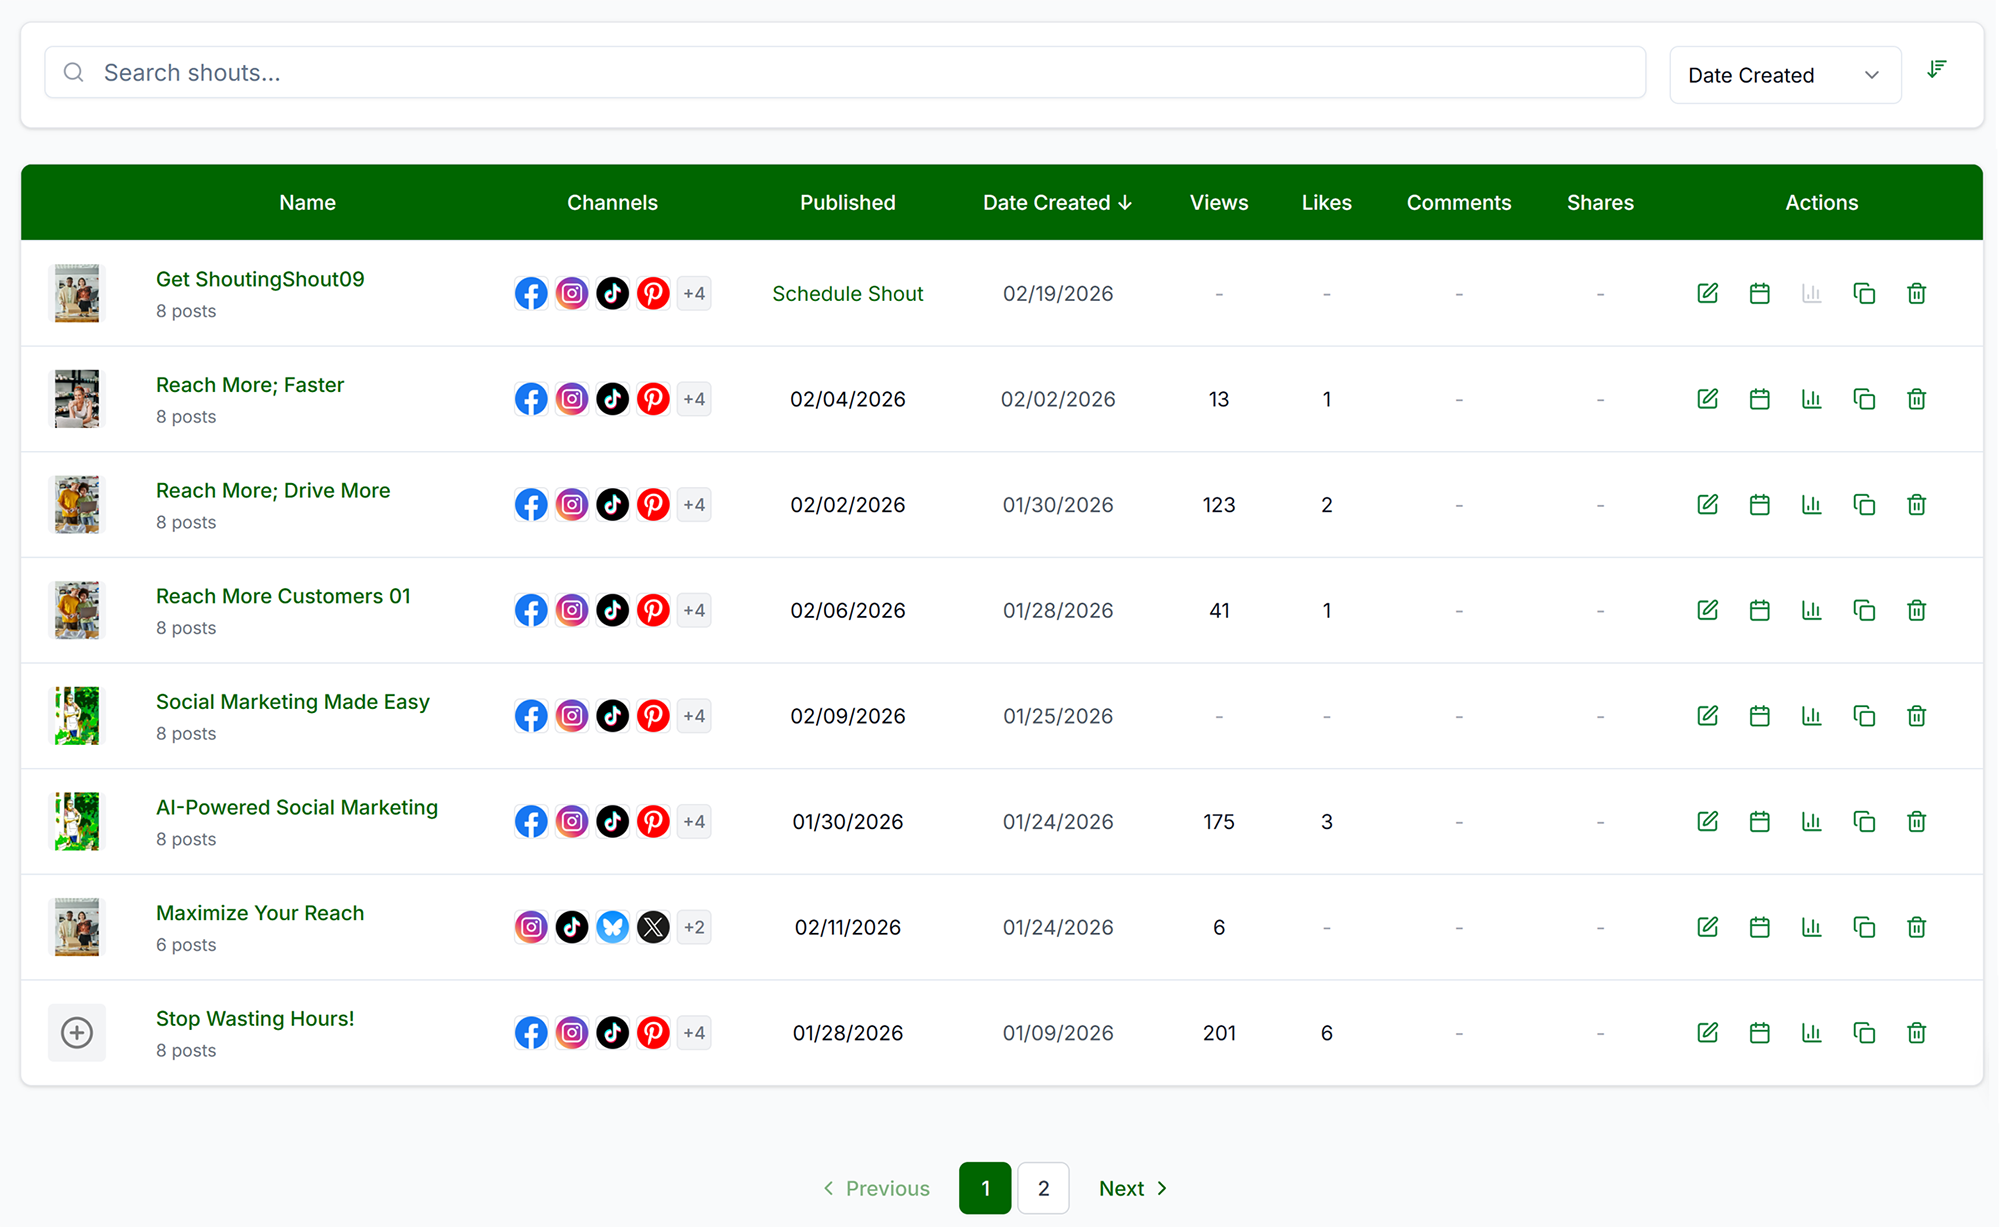Click the Schedule Shout link
This screenshot has width=2000, height=1227.
(x=847, y=293)
